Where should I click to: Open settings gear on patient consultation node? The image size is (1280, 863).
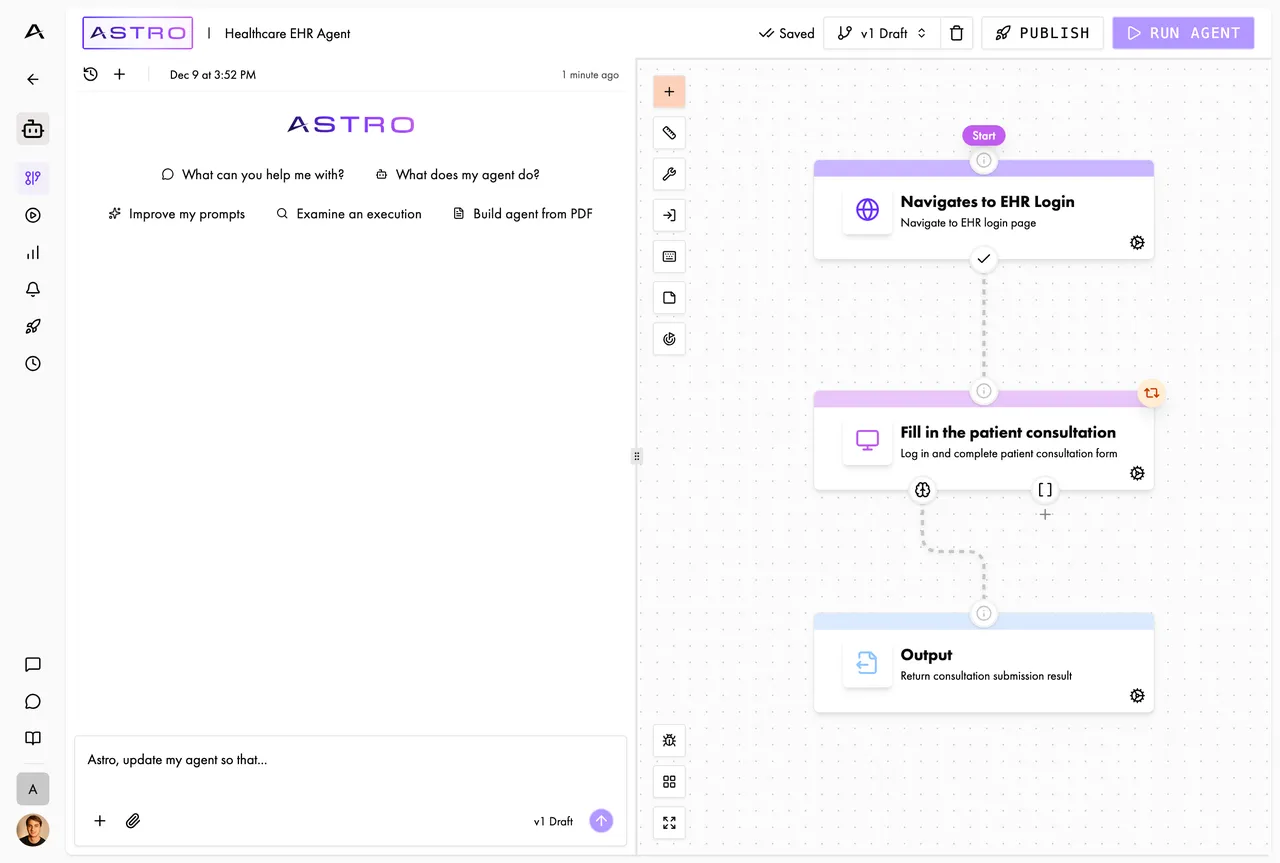pyautogui.click(x=1137, y=473)
